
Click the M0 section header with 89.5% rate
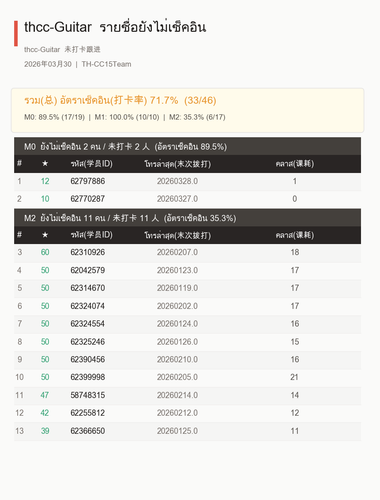pos(187,146)
